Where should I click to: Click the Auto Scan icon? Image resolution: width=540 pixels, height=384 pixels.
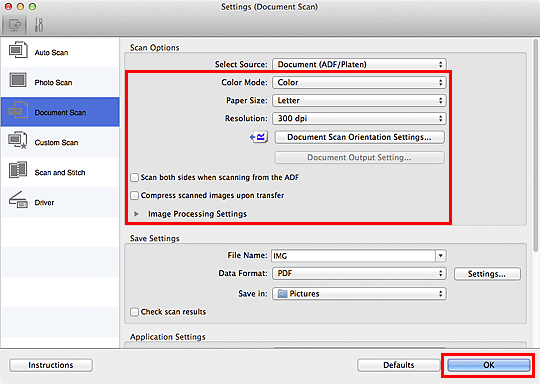(x=18, y=50)
